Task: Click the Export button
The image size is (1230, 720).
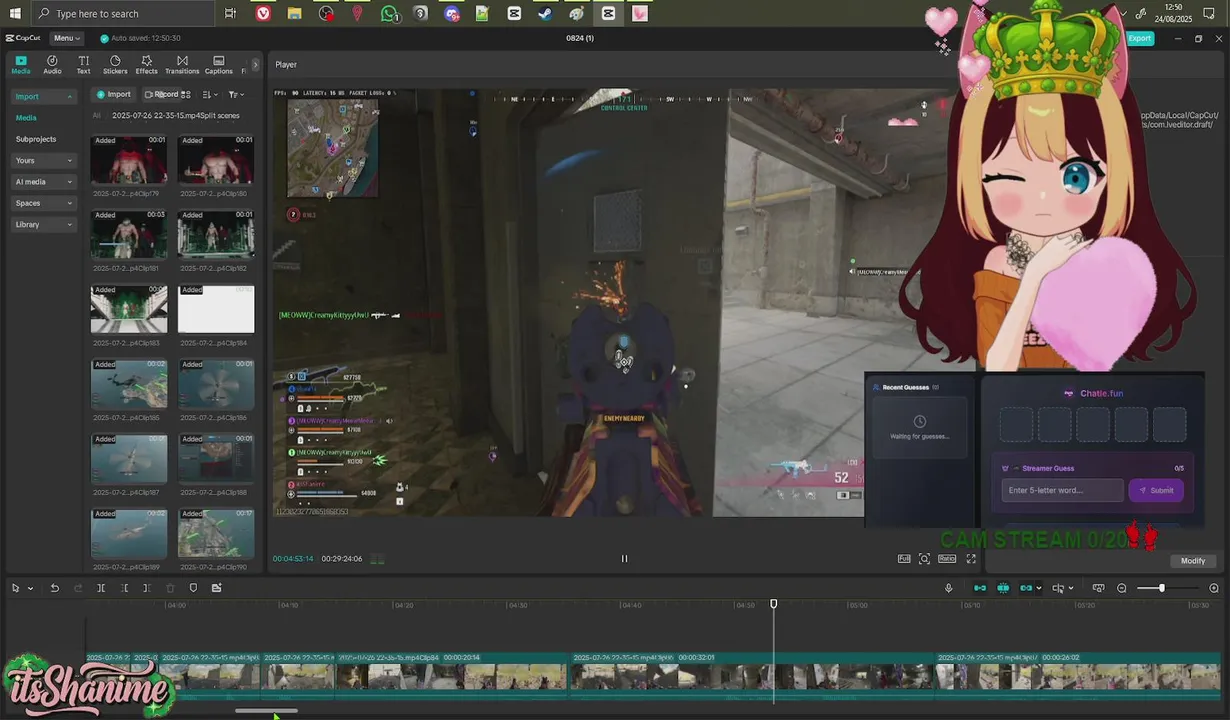Action: pyautogui.click(x=1140, y=38)
